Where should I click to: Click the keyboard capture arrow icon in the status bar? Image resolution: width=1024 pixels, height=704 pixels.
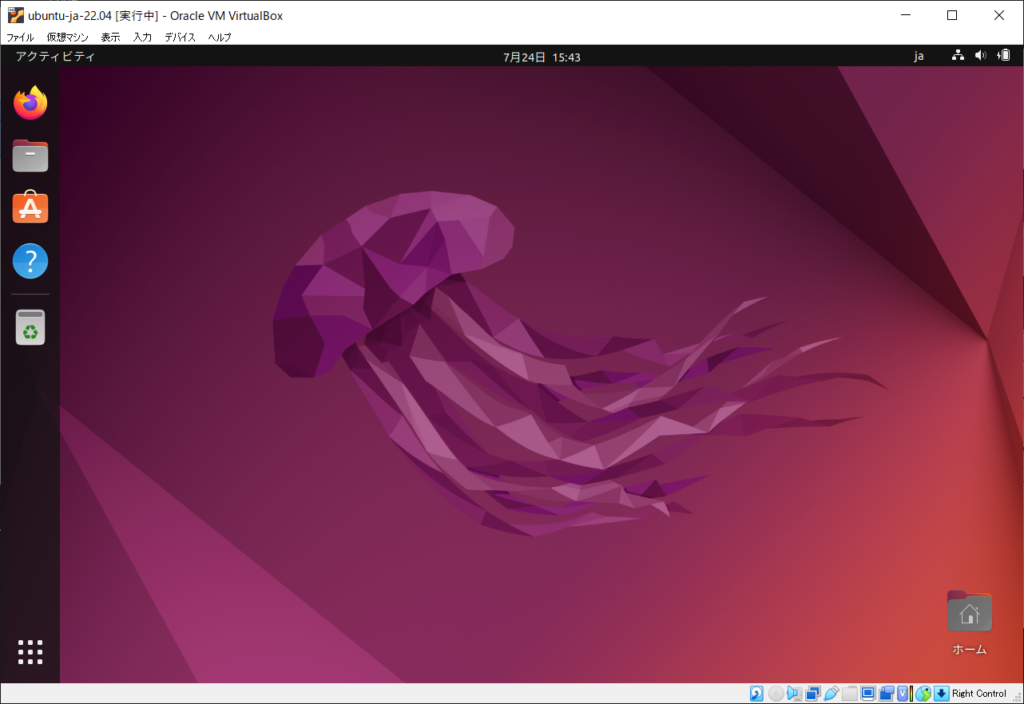coord(941,694)
